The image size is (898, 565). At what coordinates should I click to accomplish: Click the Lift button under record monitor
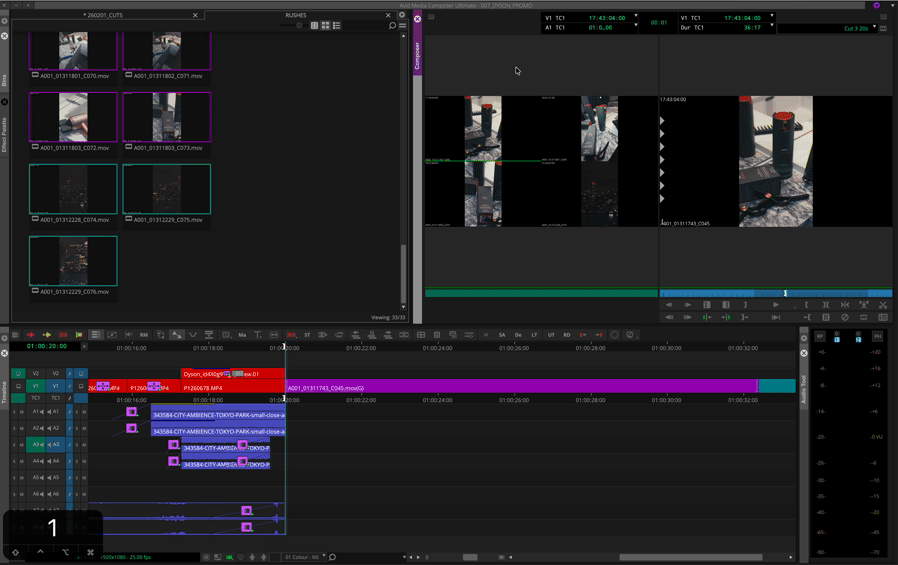click(864, 305)
